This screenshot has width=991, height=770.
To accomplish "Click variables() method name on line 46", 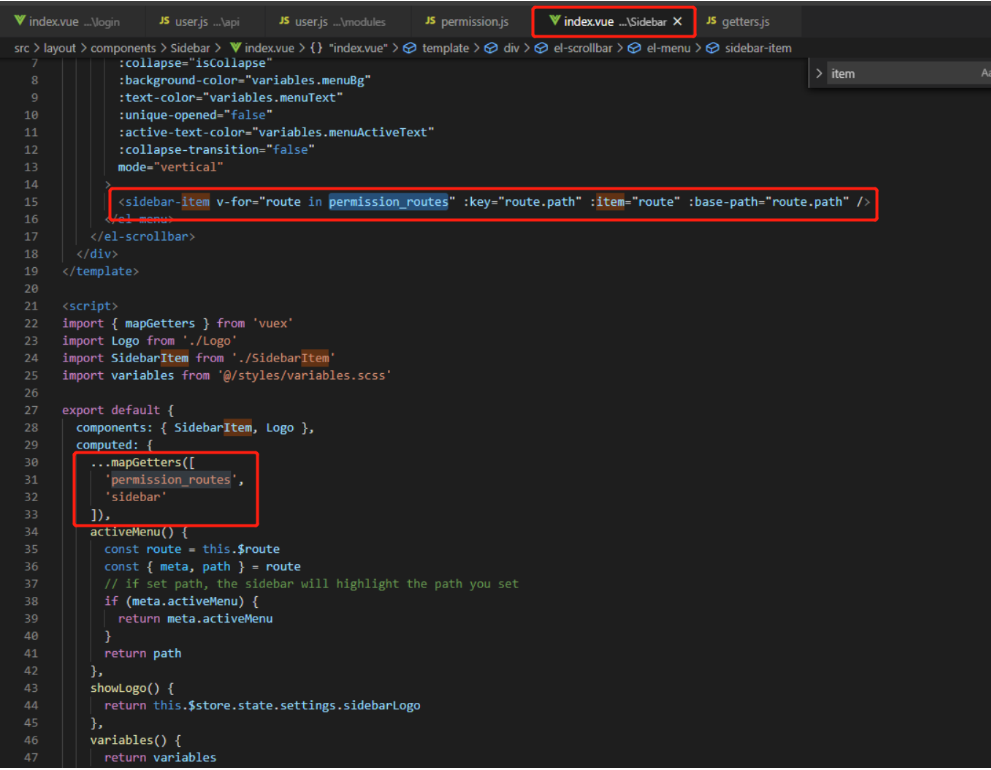I will coord(128,740).
